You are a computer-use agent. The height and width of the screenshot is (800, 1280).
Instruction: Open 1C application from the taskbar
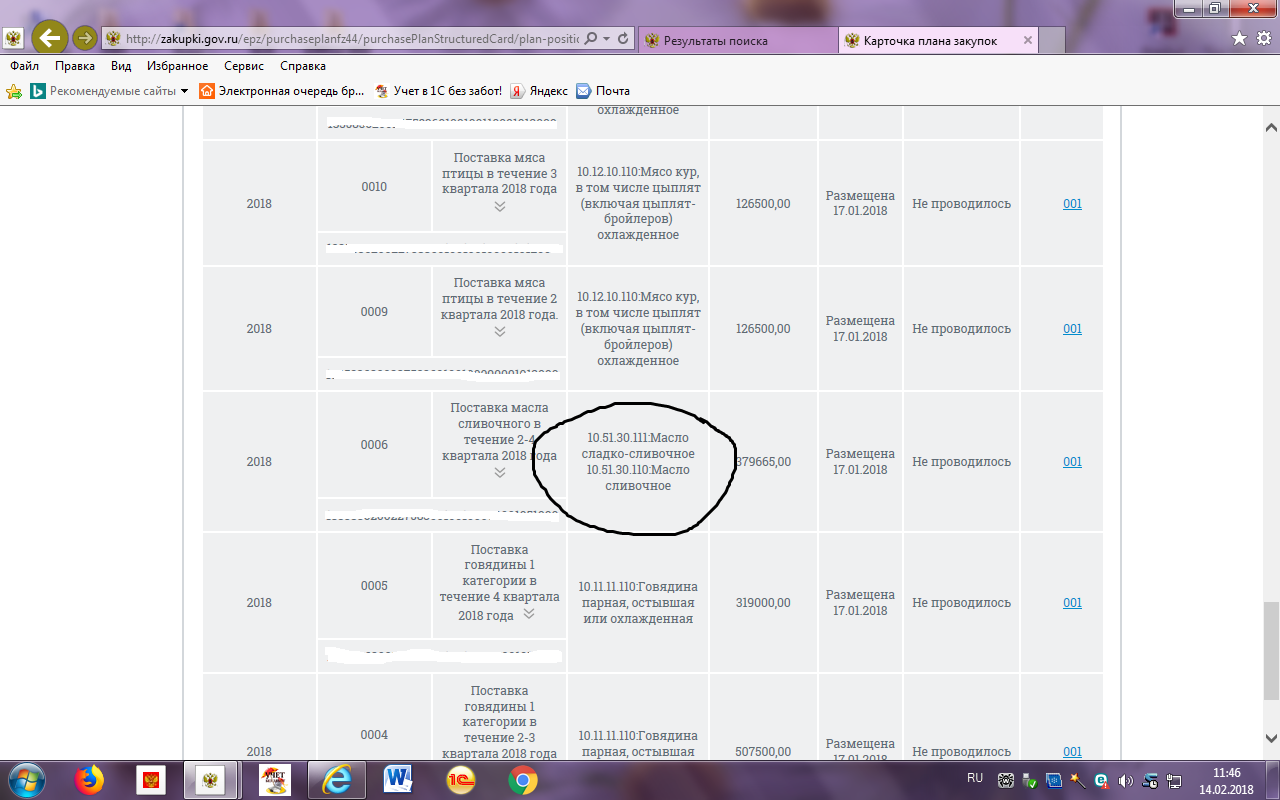[x=460, y=779]
